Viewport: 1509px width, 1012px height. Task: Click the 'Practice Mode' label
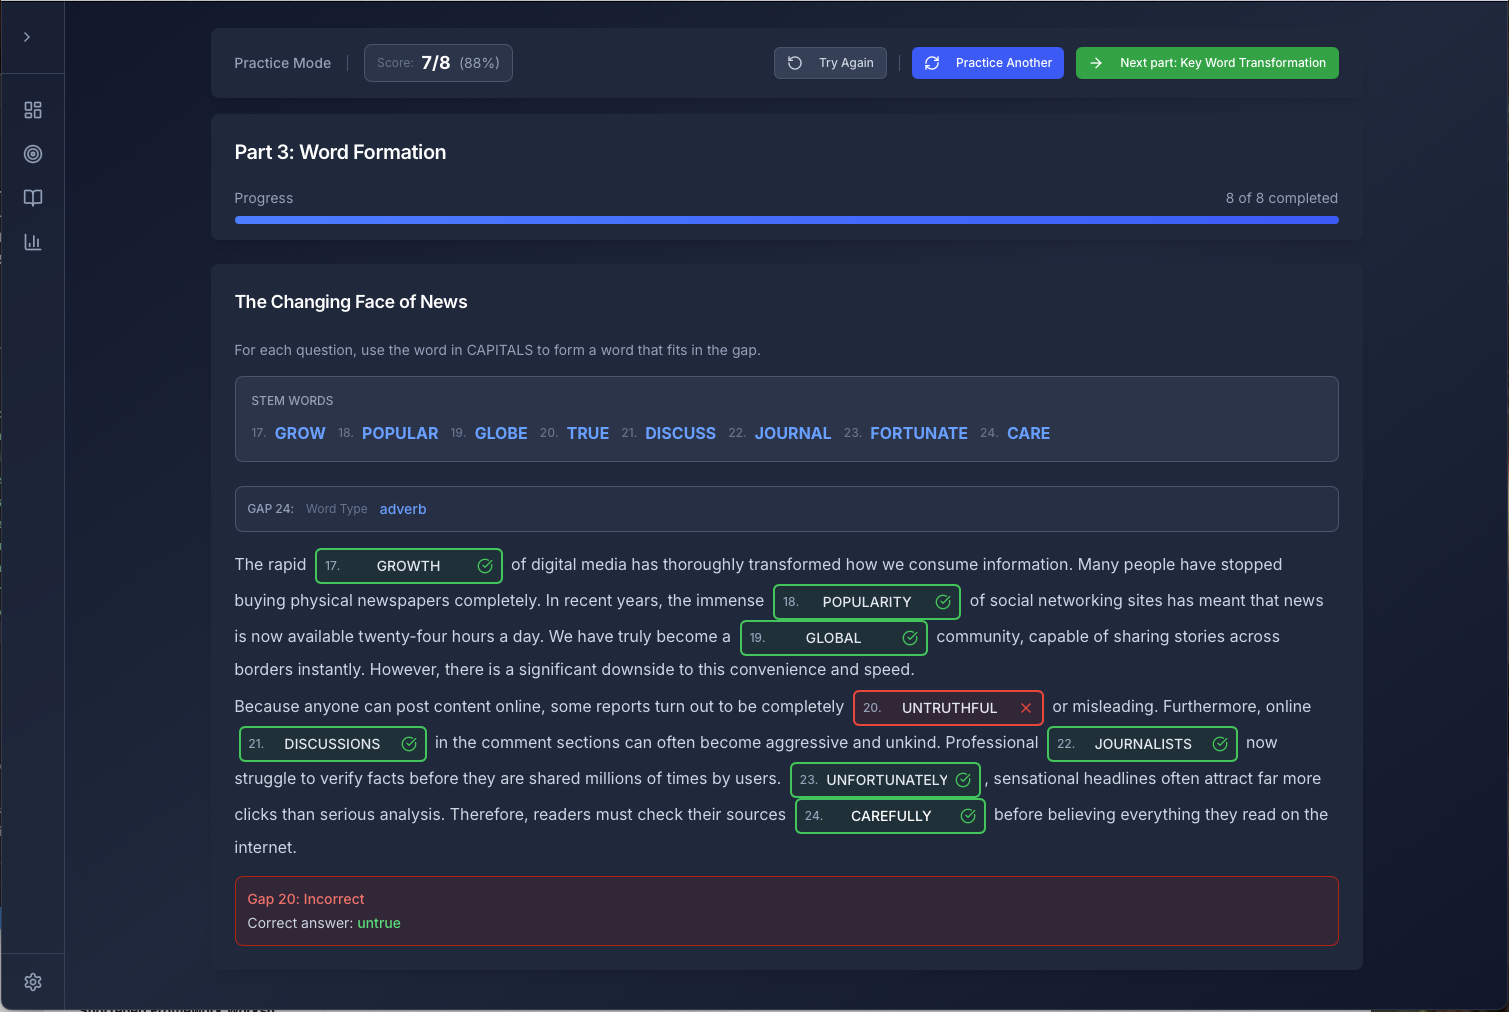pyautogui.click(x=283, y=63)
